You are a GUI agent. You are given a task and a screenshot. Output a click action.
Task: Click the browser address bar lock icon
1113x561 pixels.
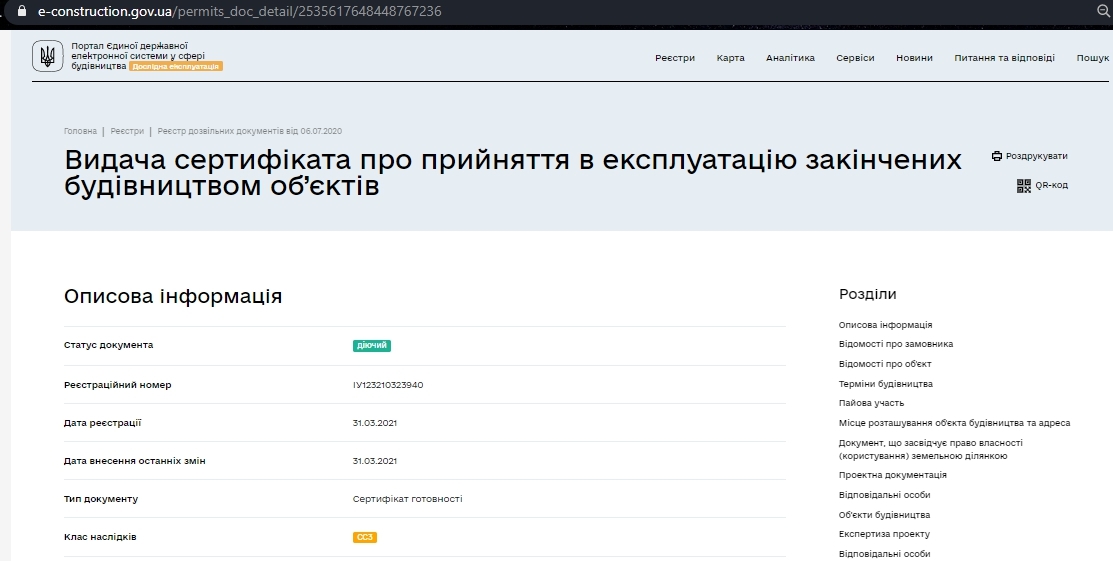(22, 11)
